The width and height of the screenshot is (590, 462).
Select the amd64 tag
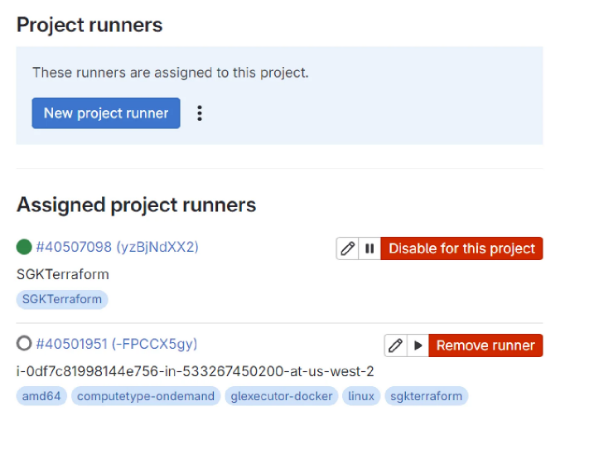click(x=41, y=396)
